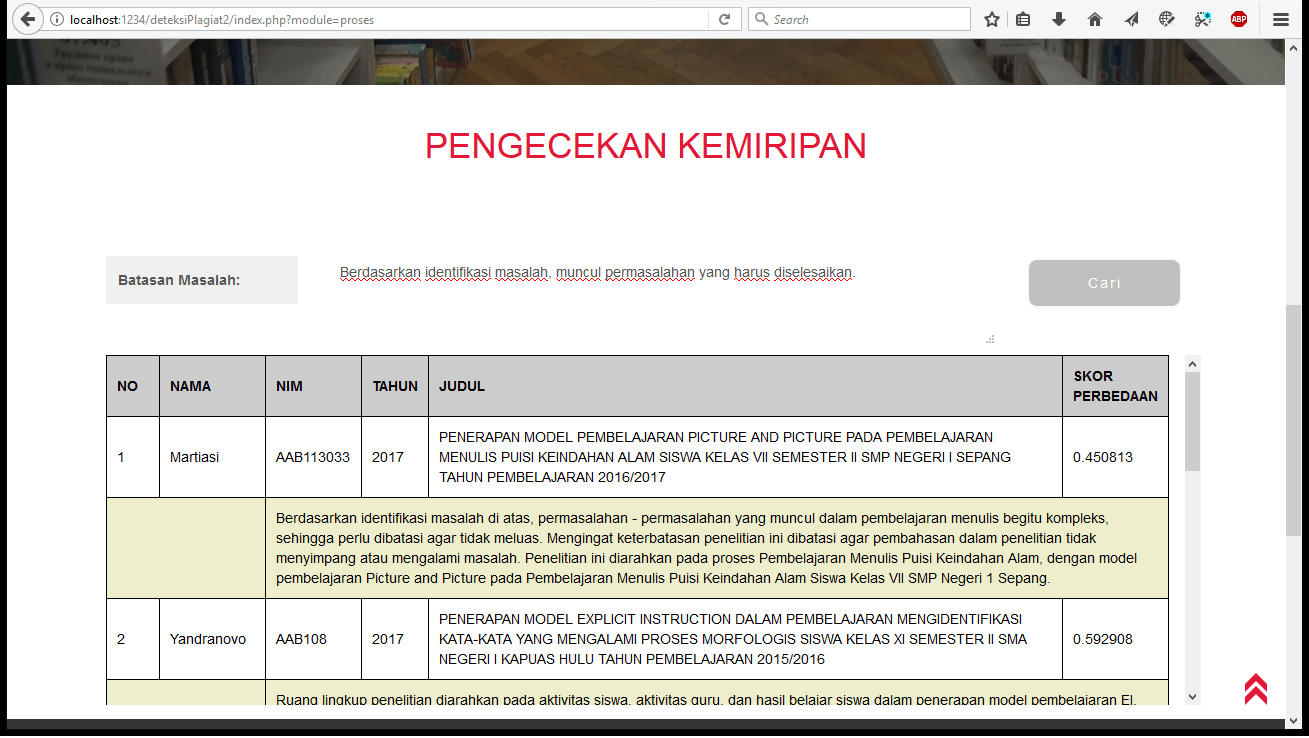Open the Adblock Plus extension icon
Screen dimensions: 1309x738
pyautogui.click(x=1239, y=19)
